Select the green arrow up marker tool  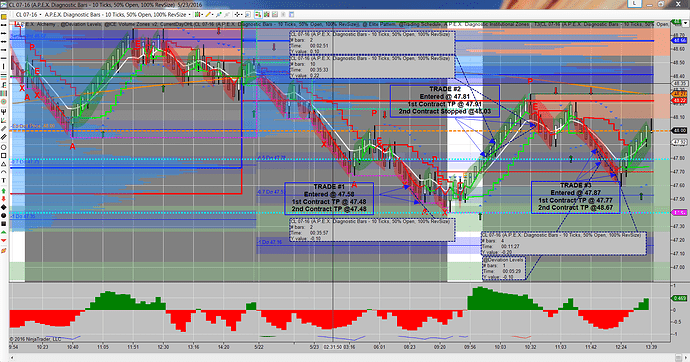click(4, 190)
